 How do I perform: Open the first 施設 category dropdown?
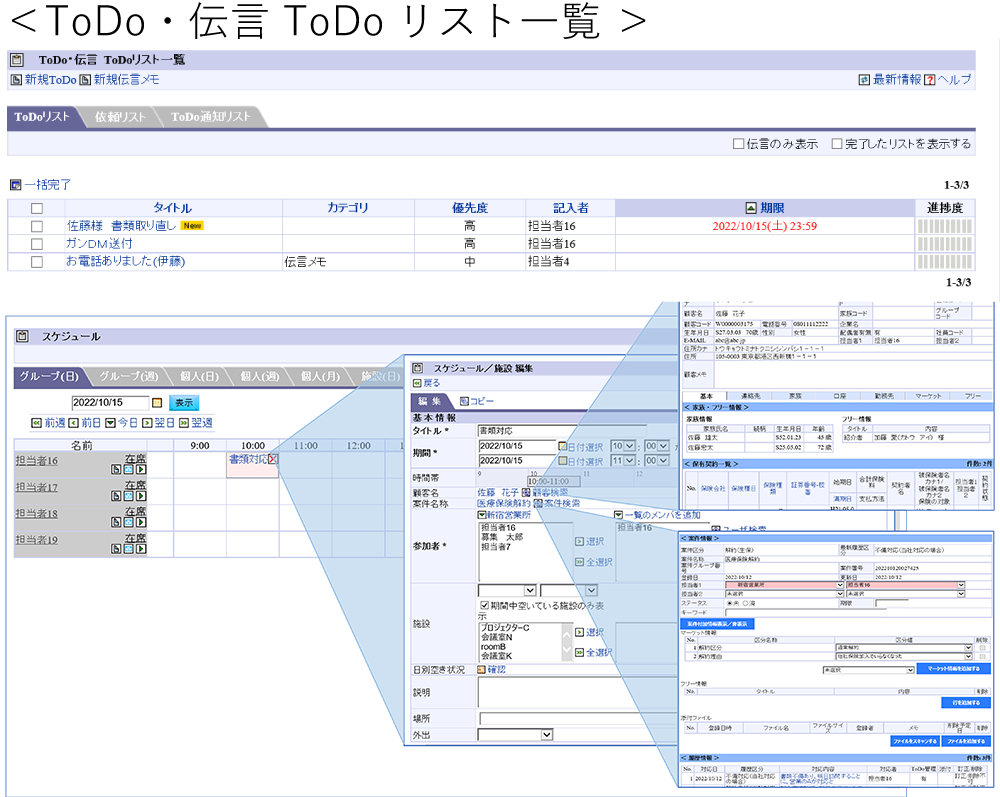pyautogui.click(x=507, y=590)
